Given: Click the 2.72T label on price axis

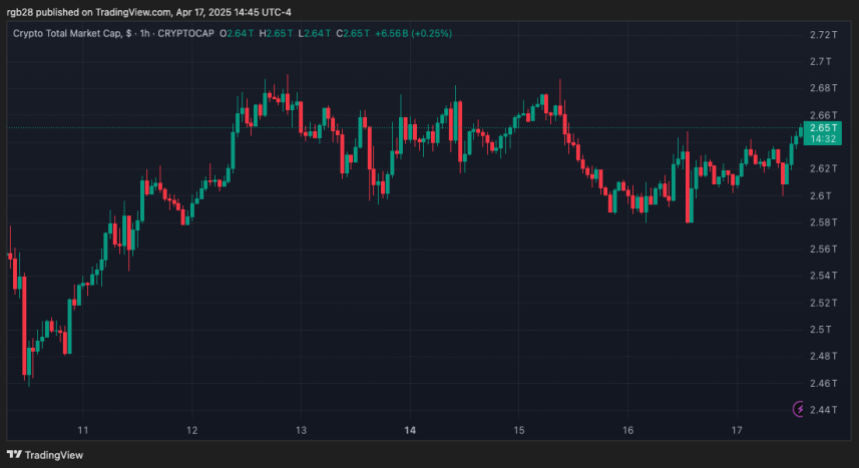Looking at the screenshot, I should [x=821, y=35].
